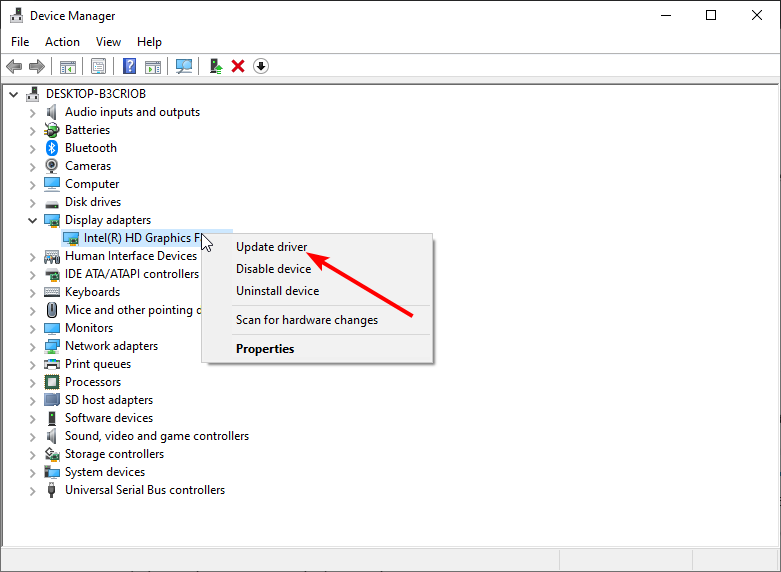Open the Action menu
The height and width of the screenshot is (572, 781).
click(62, 42)
